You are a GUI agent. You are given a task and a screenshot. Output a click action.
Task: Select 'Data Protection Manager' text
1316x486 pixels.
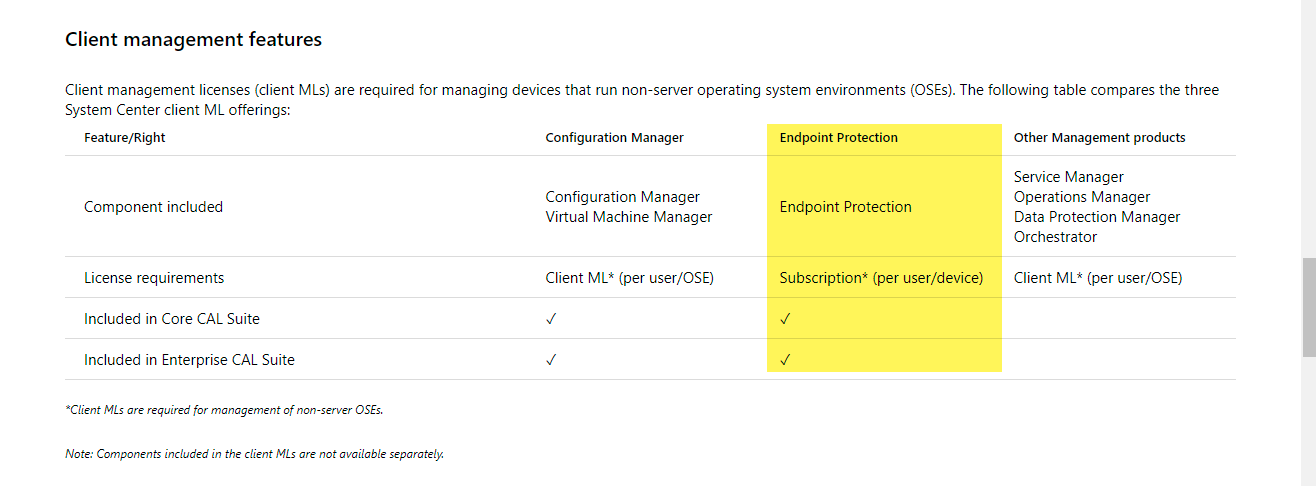[1097, 217]
